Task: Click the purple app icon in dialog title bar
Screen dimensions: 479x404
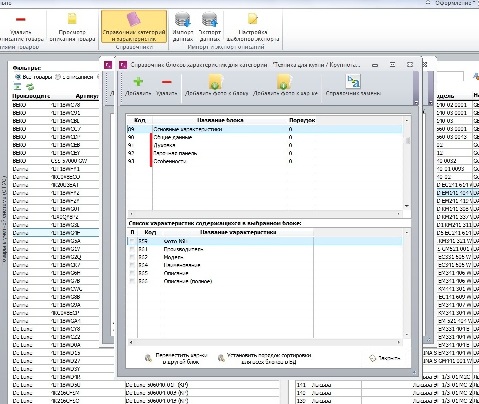Action: (x=123, y=65)
